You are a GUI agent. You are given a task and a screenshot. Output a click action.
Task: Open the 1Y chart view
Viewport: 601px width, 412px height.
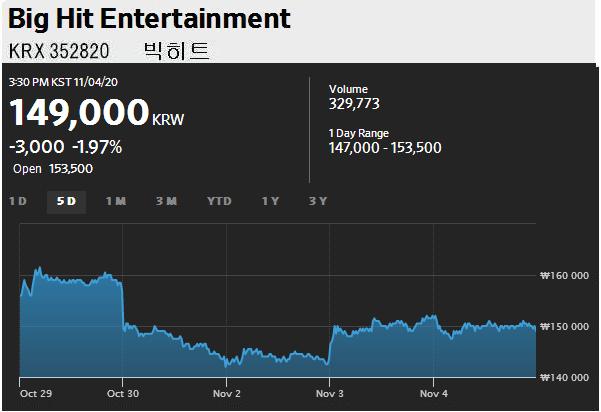270,201
